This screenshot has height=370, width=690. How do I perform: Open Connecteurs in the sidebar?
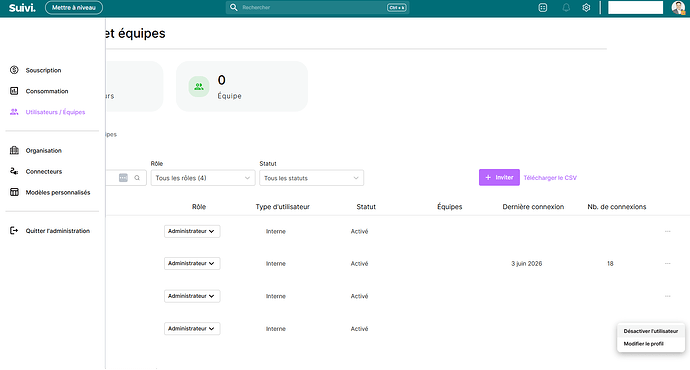coord(44,172)
